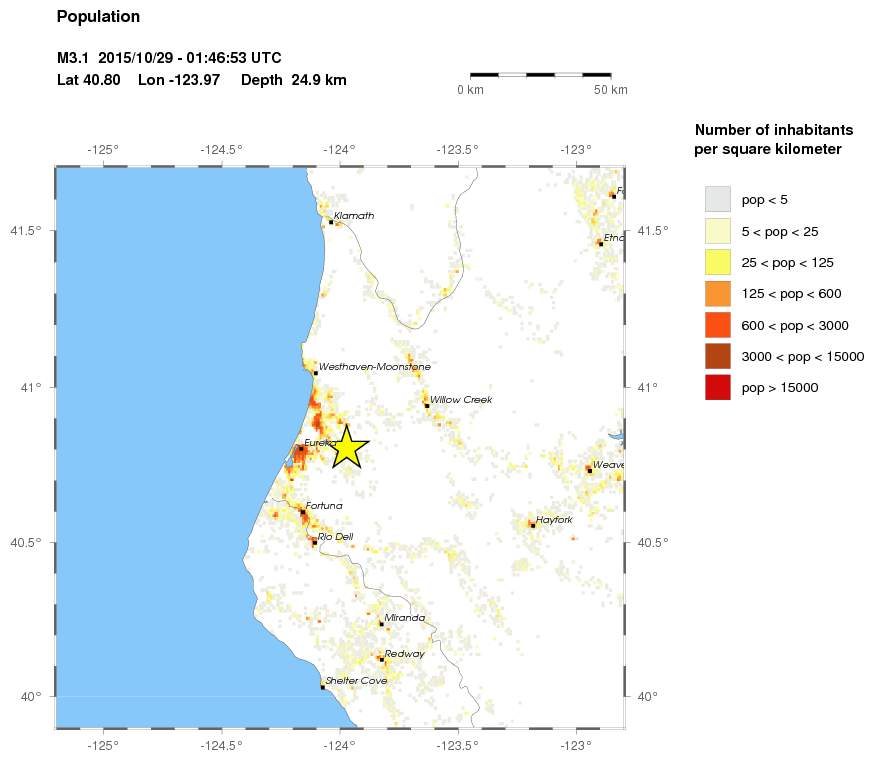
Task: Click the 'pop < 5' legend text
Action: click(764, 200)
